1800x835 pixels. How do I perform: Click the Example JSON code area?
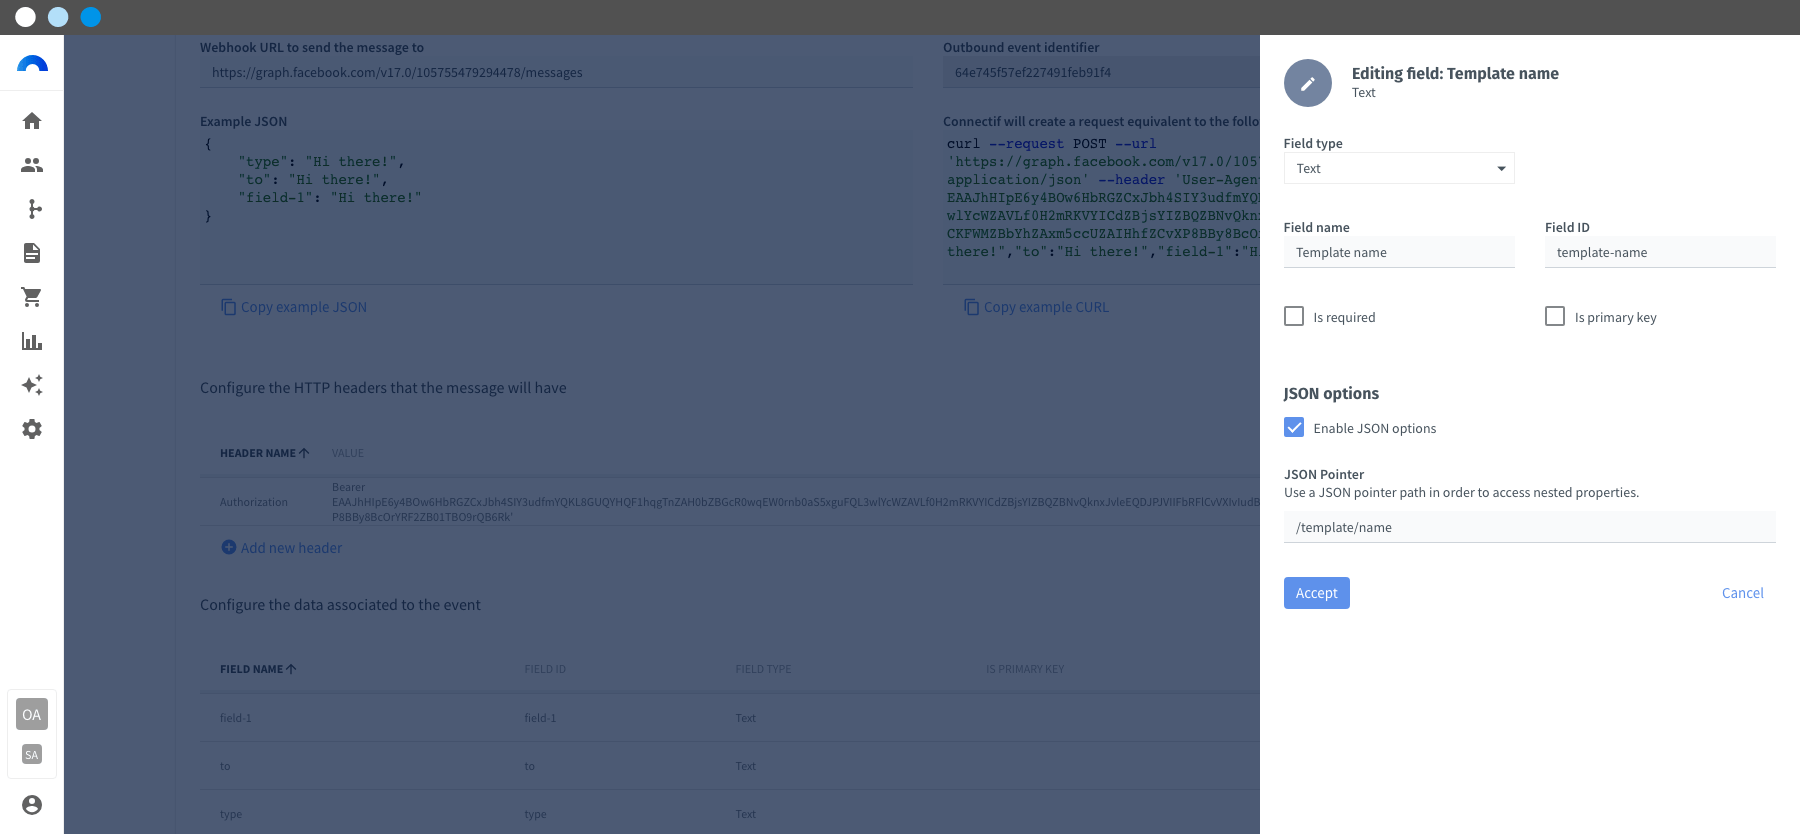coord(556,209)
